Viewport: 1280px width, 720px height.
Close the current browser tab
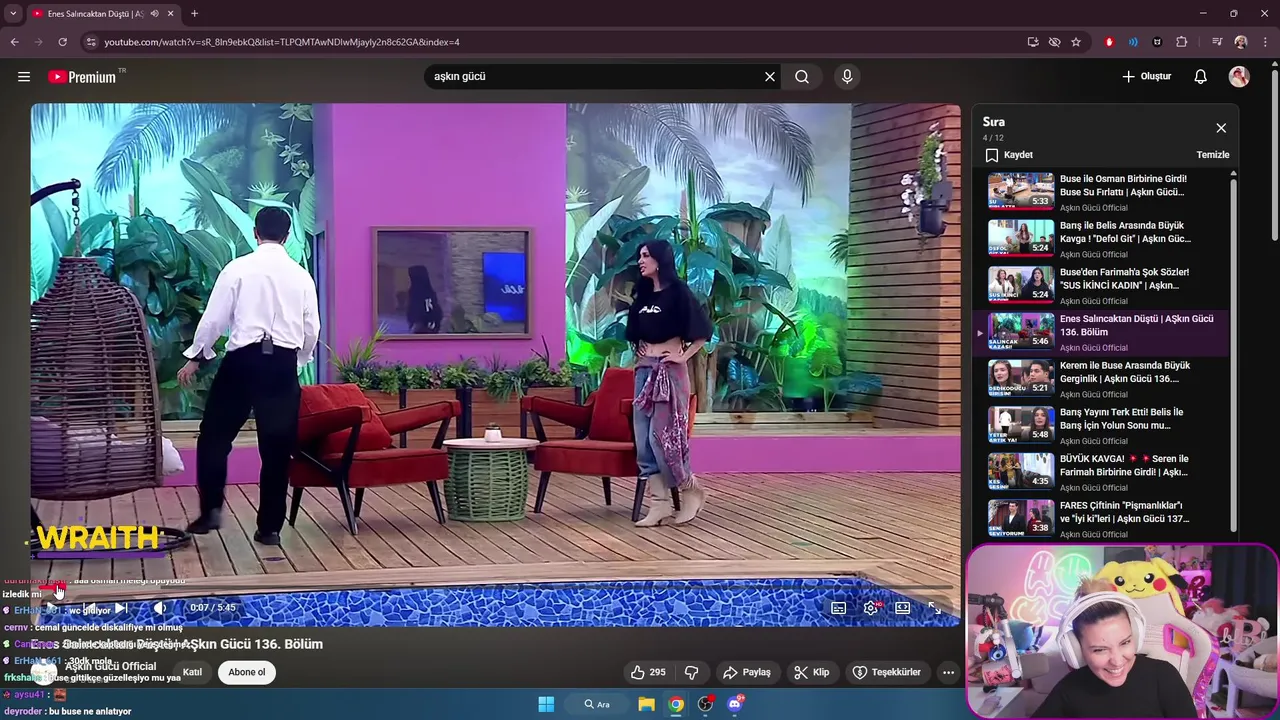171,14
